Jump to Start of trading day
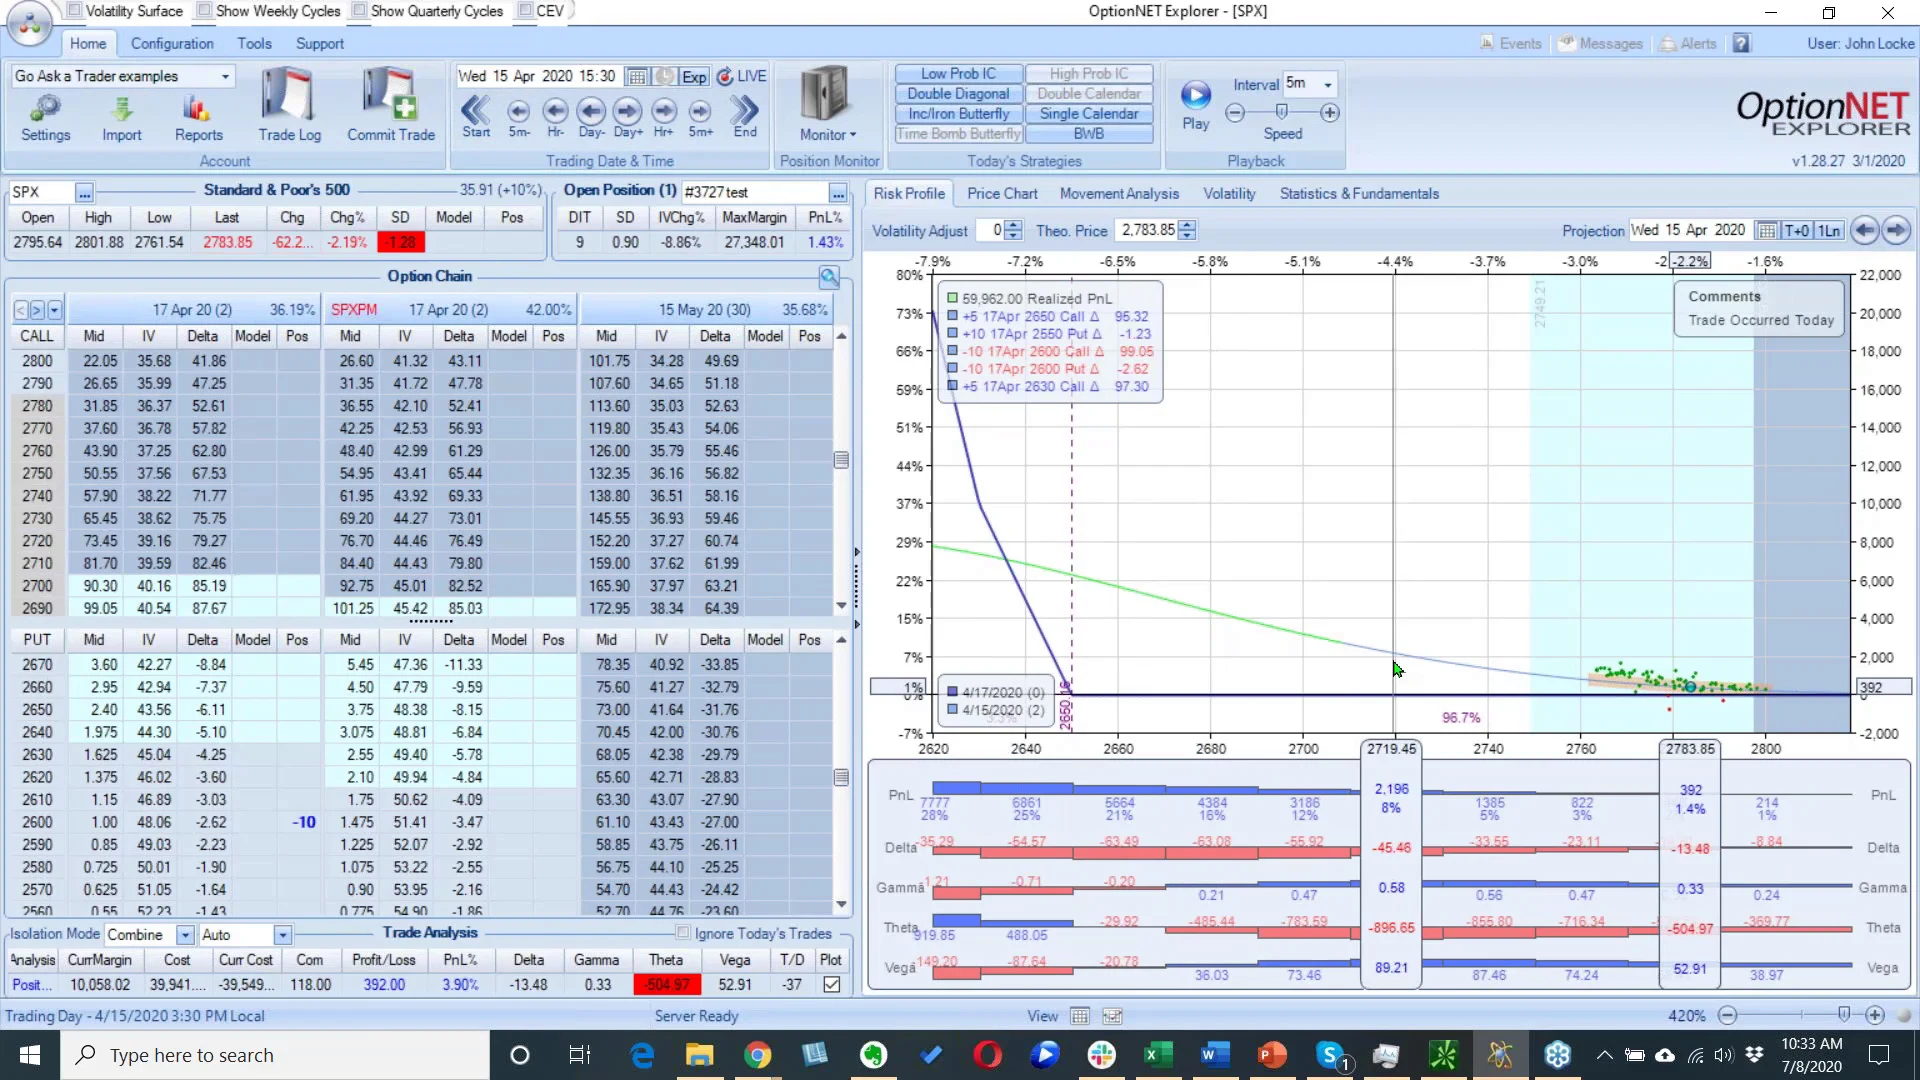Screen dimensions: 1920x1080 point(476,116)
